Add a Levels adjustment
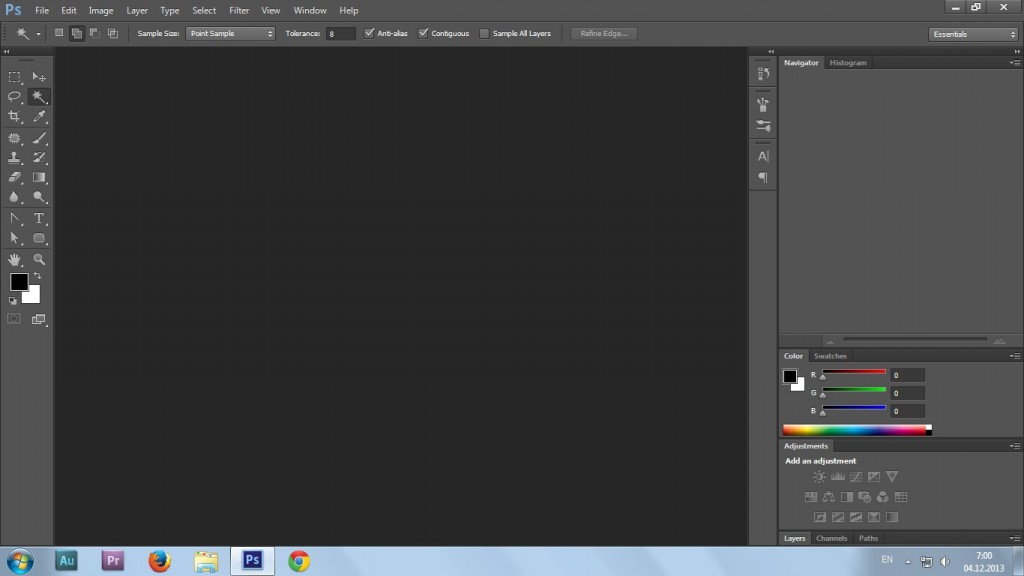 pyautogui.click(x=837, y=477)
